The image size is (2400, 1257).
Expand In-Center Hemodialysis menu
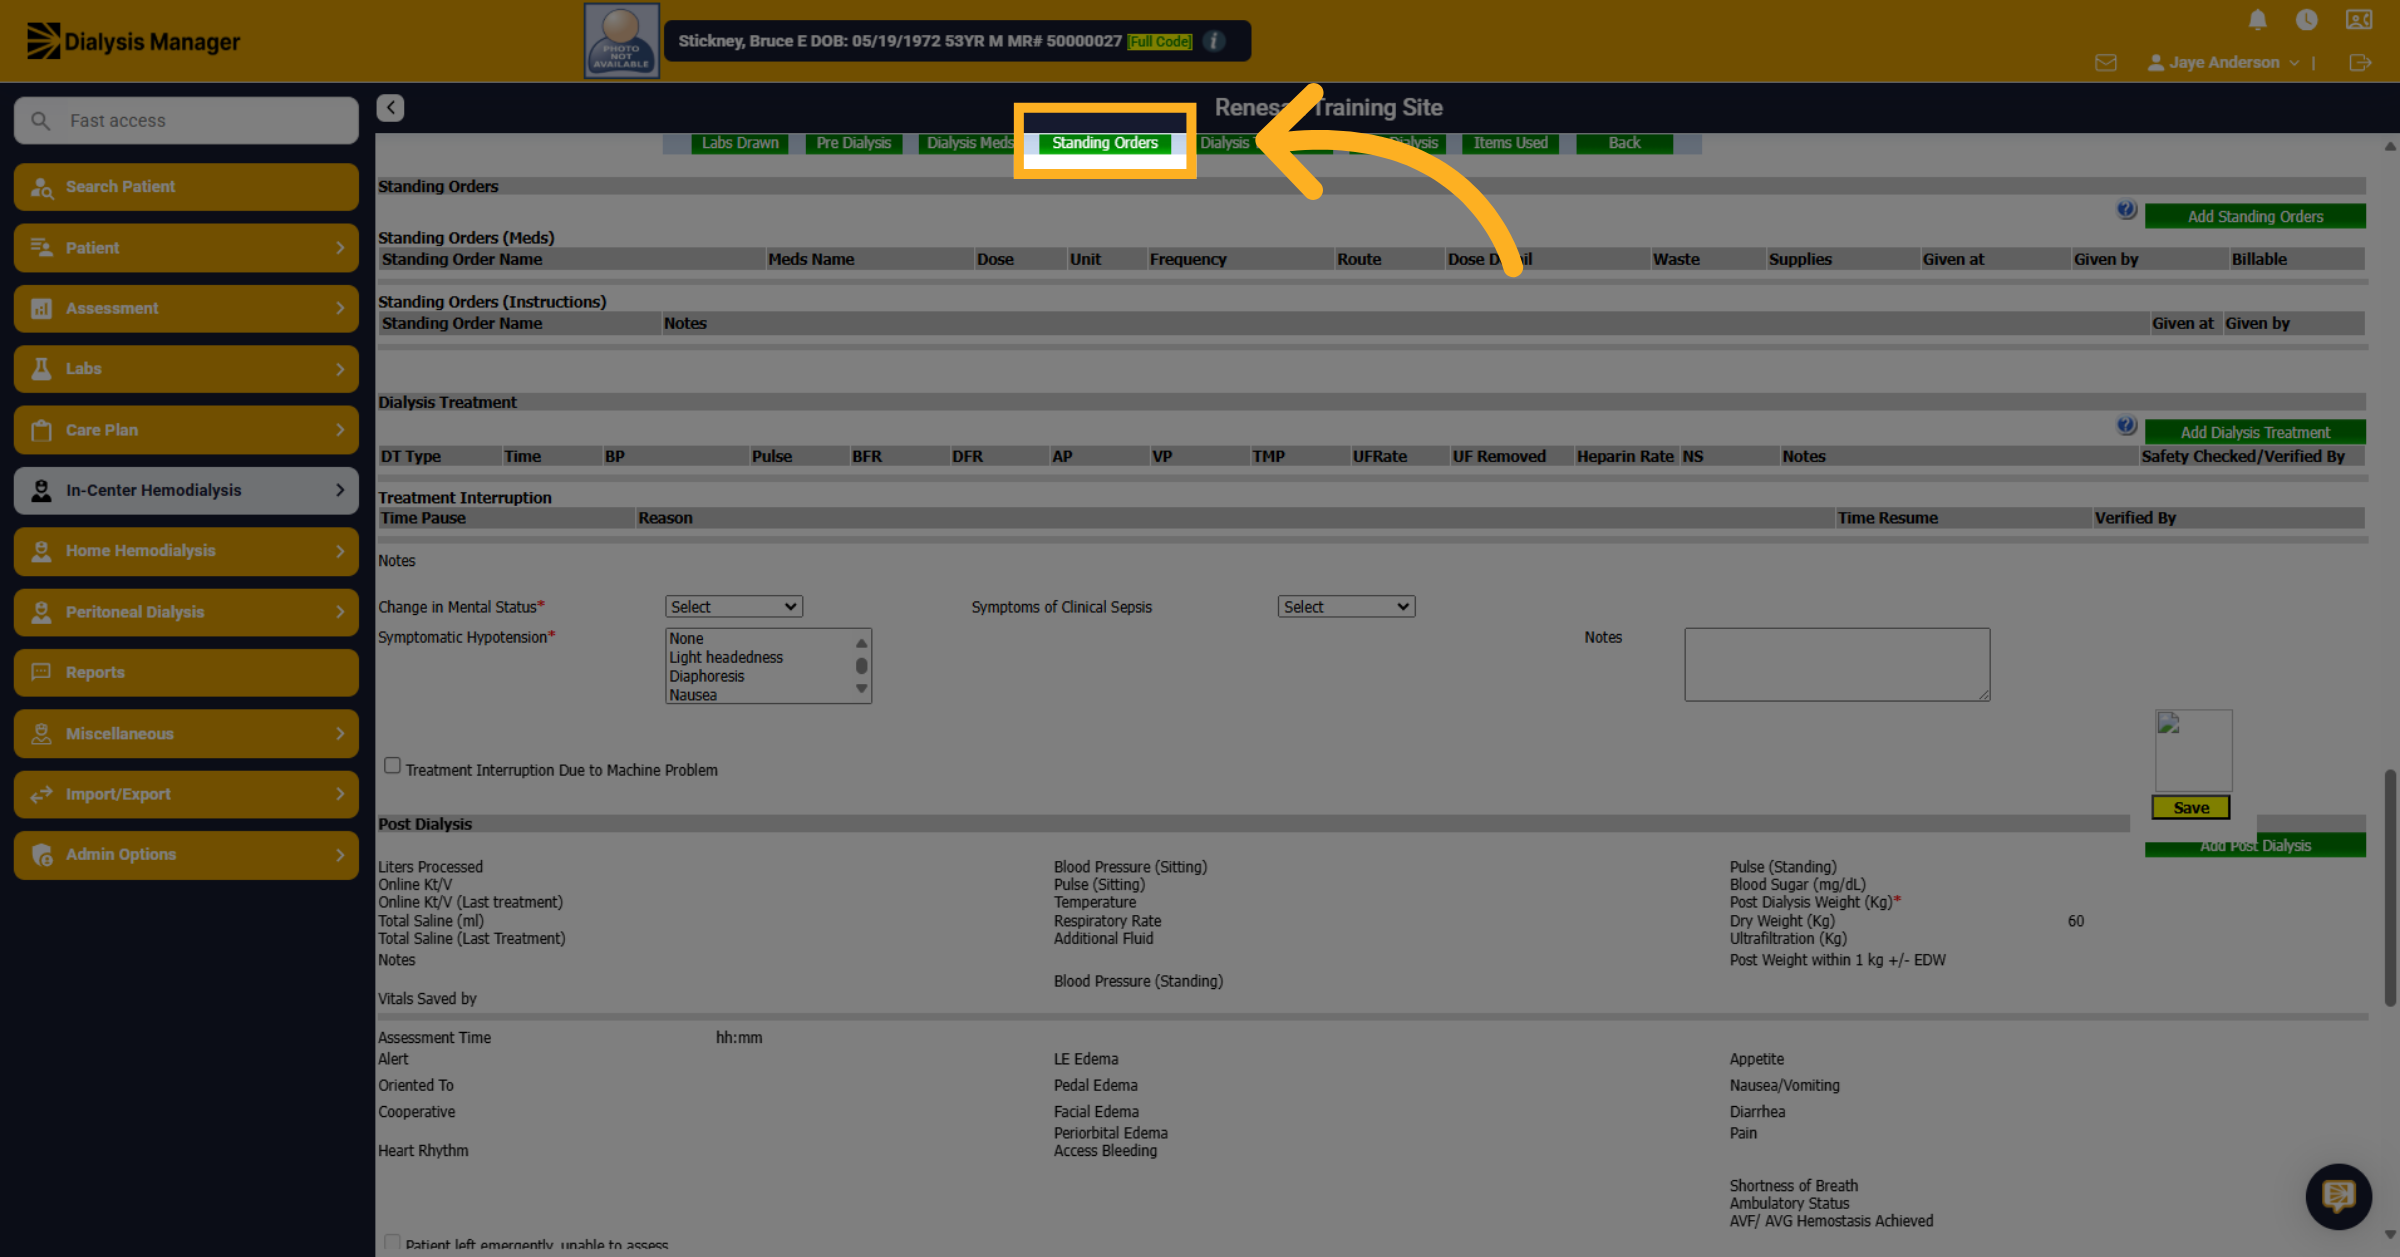coord(186,490)
